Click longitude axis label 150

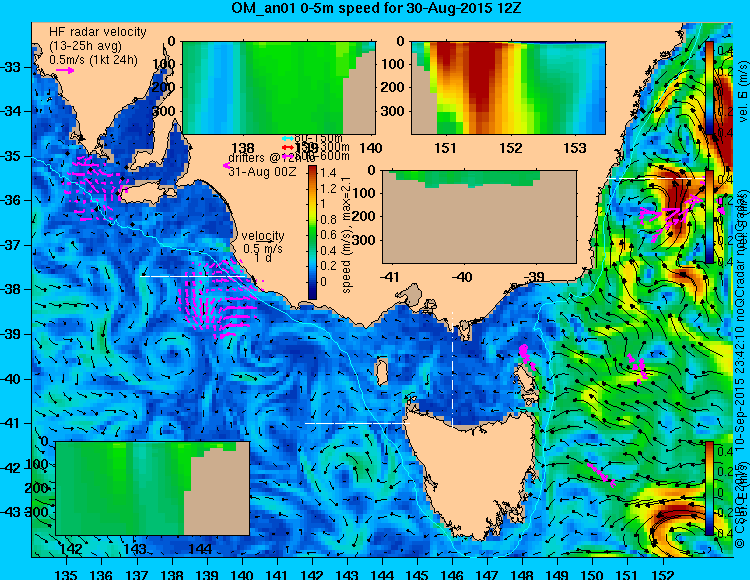[593, 574]
